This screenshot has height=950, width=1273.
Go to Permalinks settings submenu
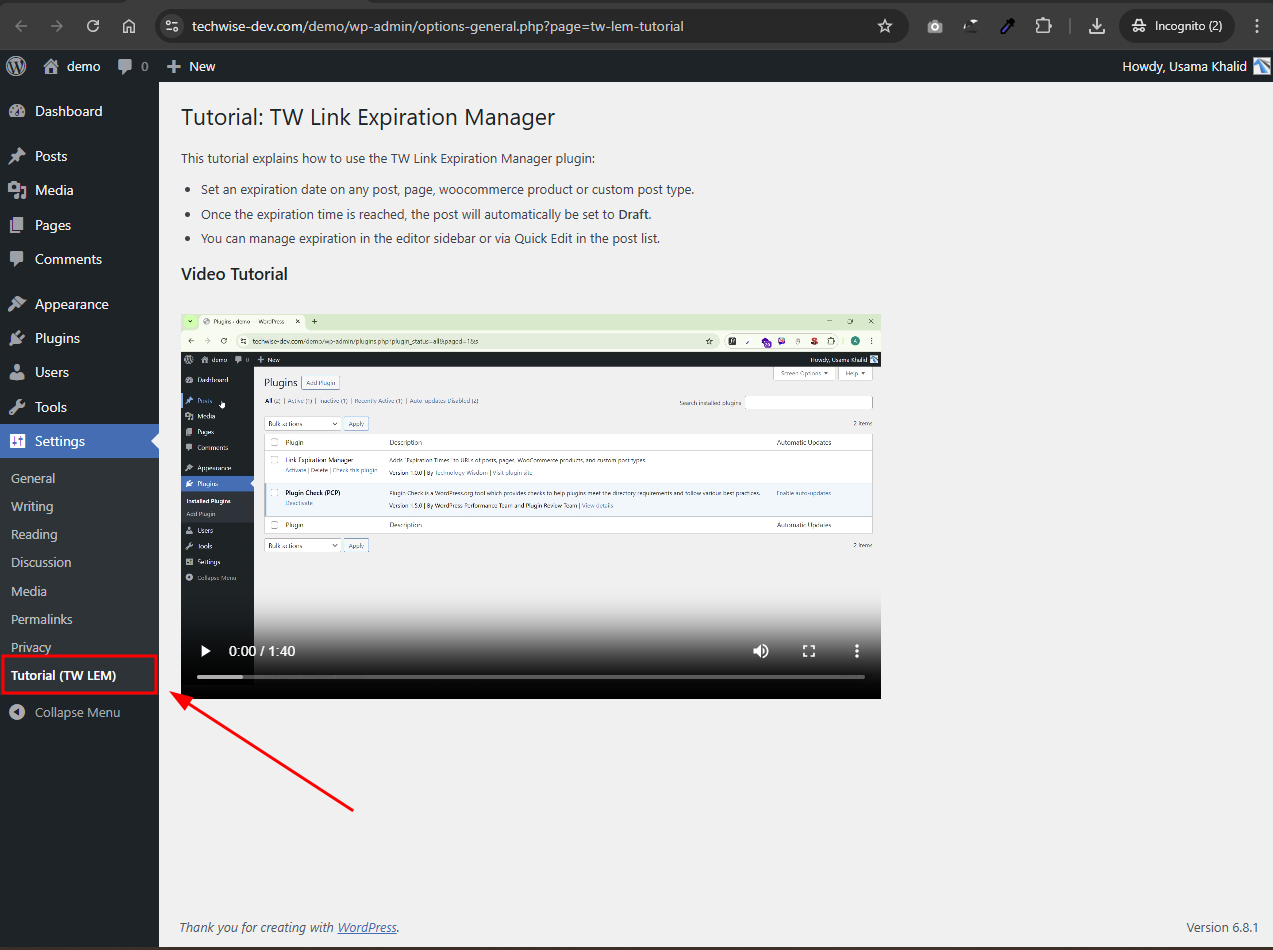[42, 619]
